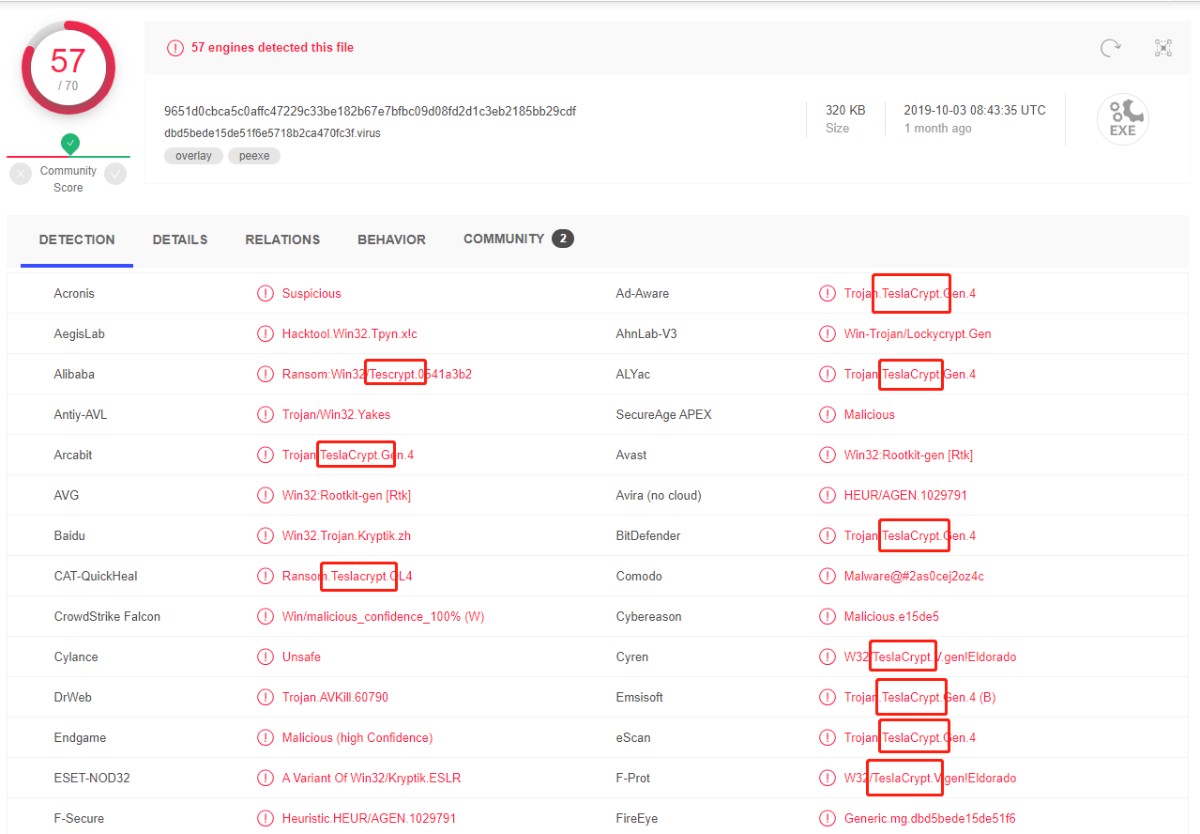Click the FireEye engine name
Image resolution: width=1200 pixels, height=834 pixels.
[637, 818]
